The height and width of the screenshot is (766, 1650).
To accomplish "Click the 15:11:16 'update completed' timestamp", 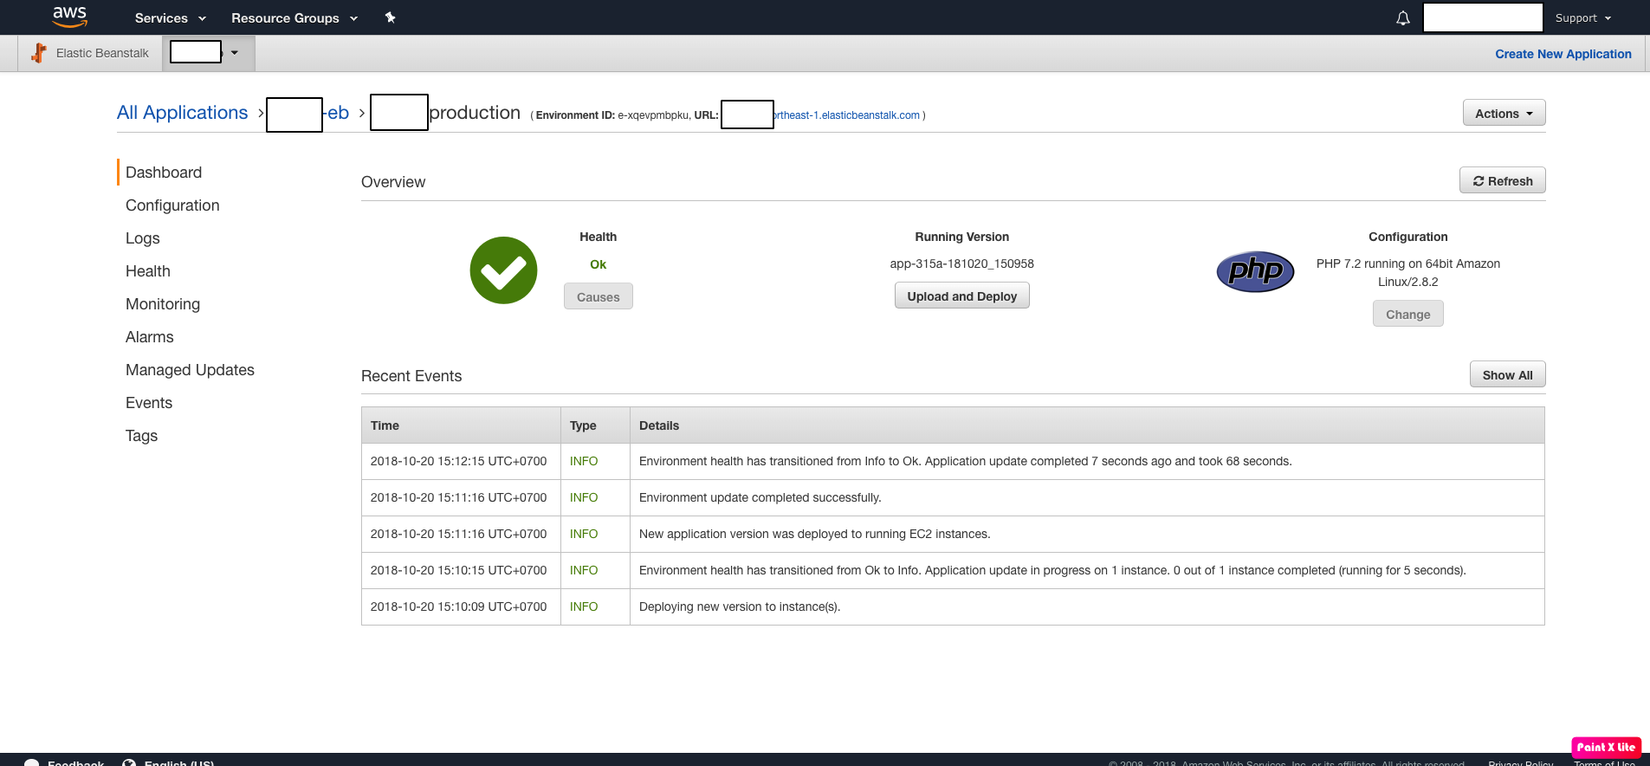I will pyautogui.click(x=459, y=498).
